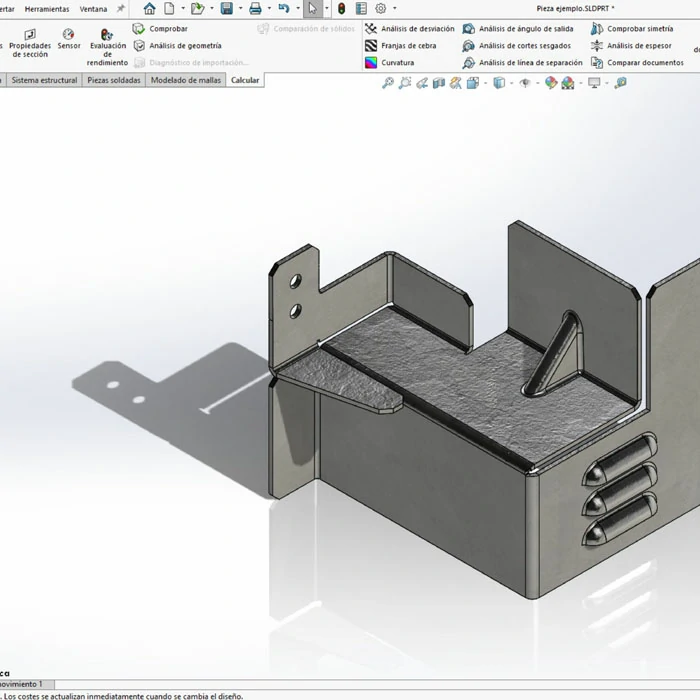
Task: Open view settings monitor icon
Action: pyautogui.click(x=594, y=83)
